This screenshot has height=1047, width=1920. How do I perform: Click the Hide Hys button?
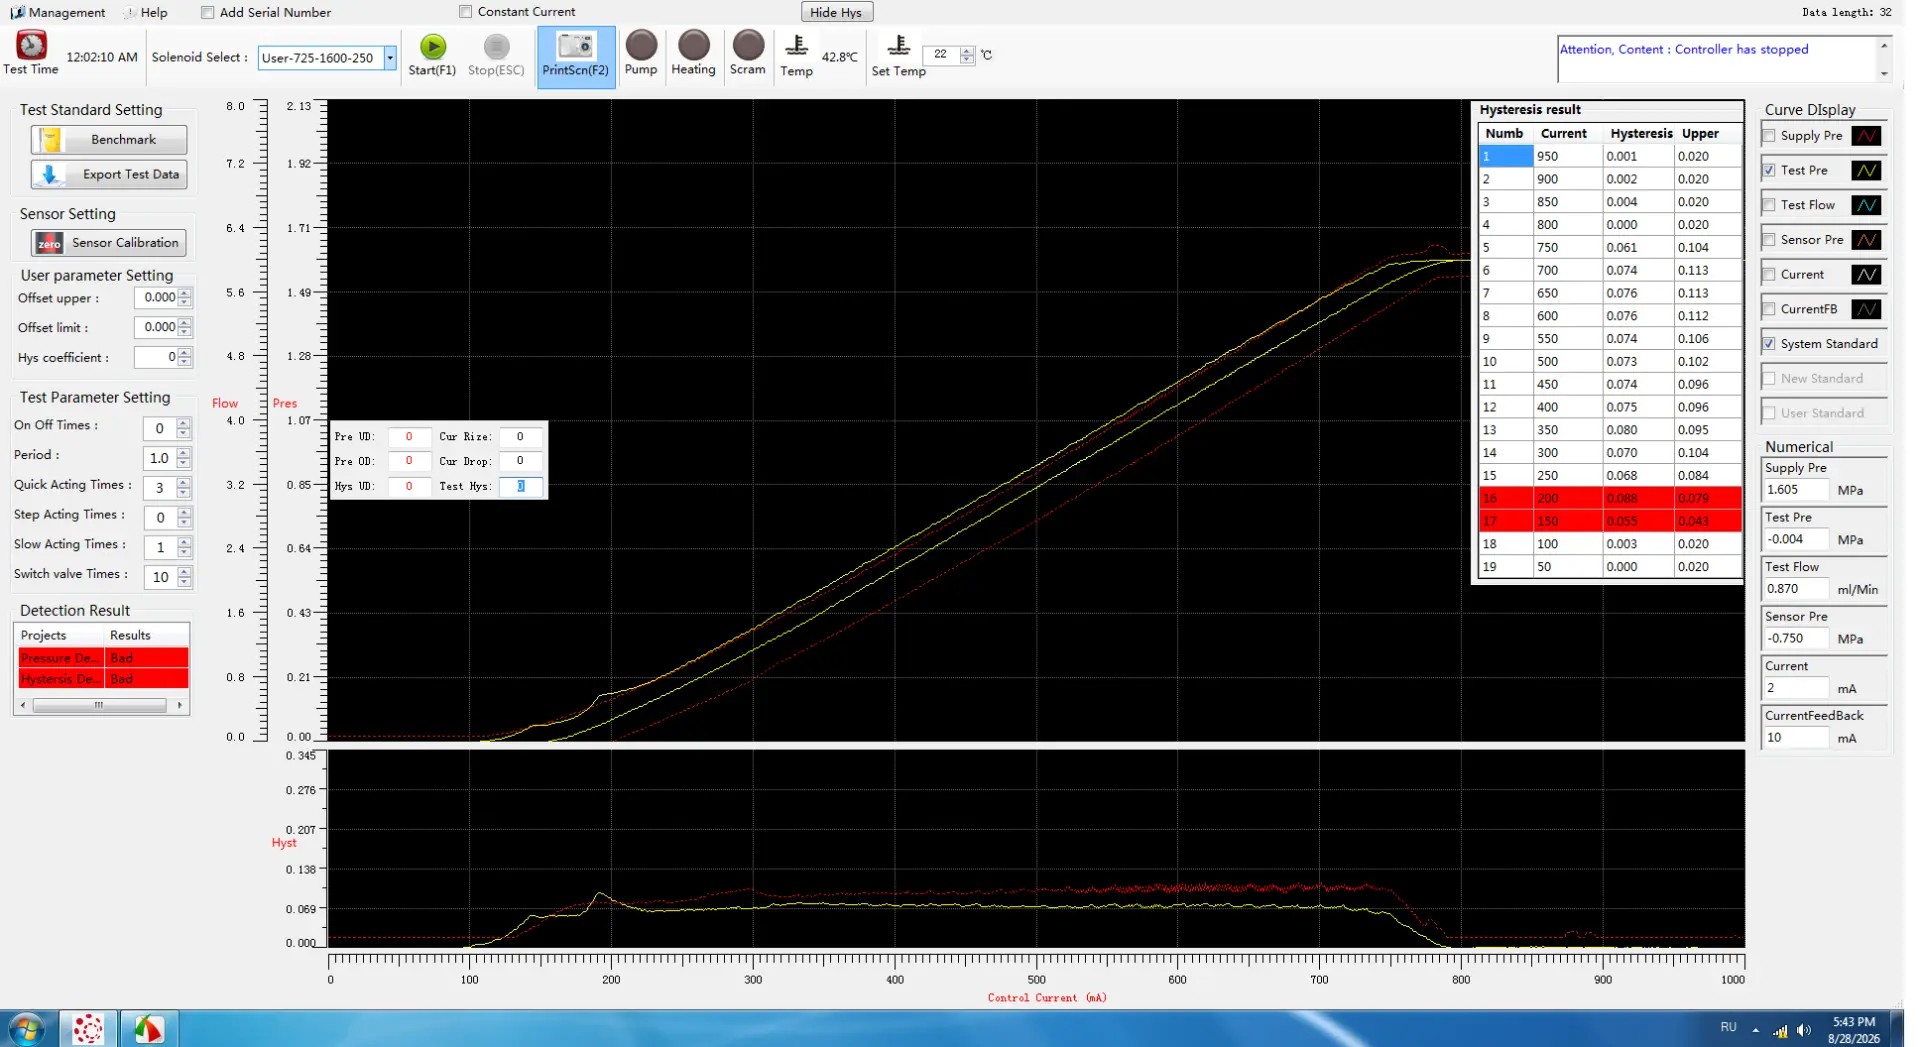pyautogui.click(x=836, y=12)
